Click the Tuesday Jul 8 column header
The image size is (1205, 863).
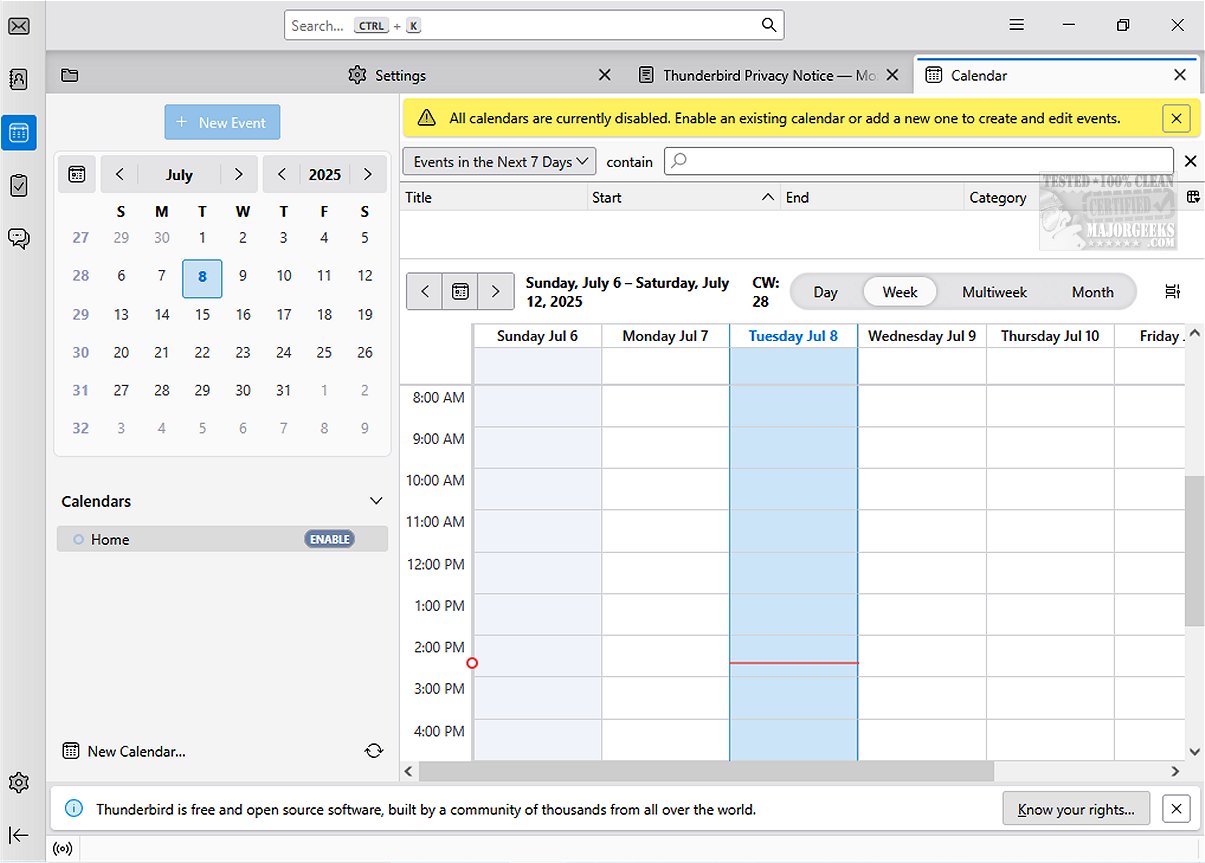click(x=794, y=336)
